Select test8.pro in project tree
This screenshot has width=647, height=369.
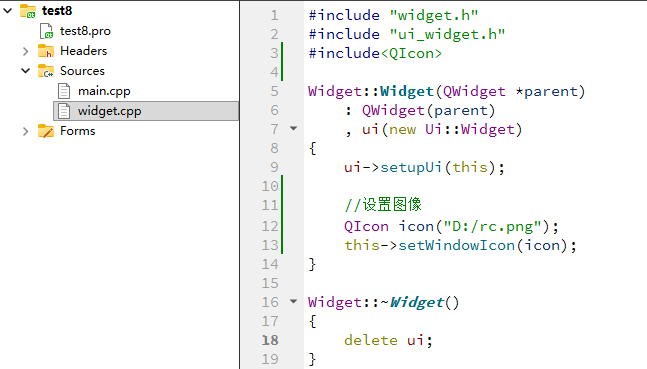[x=85, y=31]
